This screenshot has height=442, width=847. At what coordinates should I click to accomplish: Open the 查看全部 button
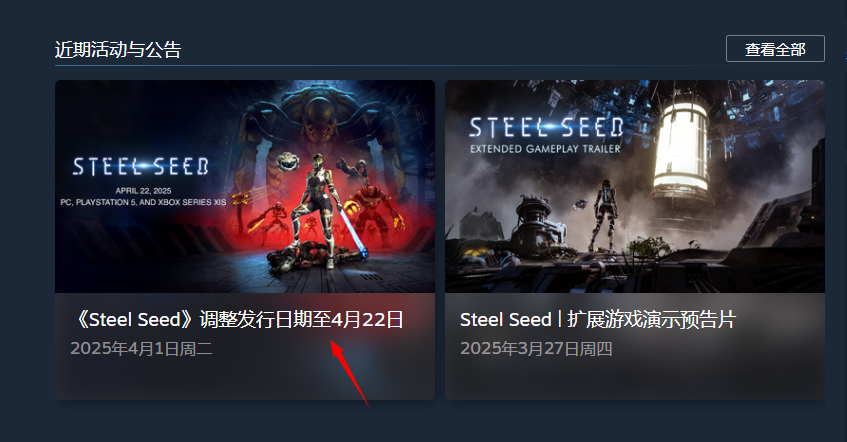click(x=775, y=49)
